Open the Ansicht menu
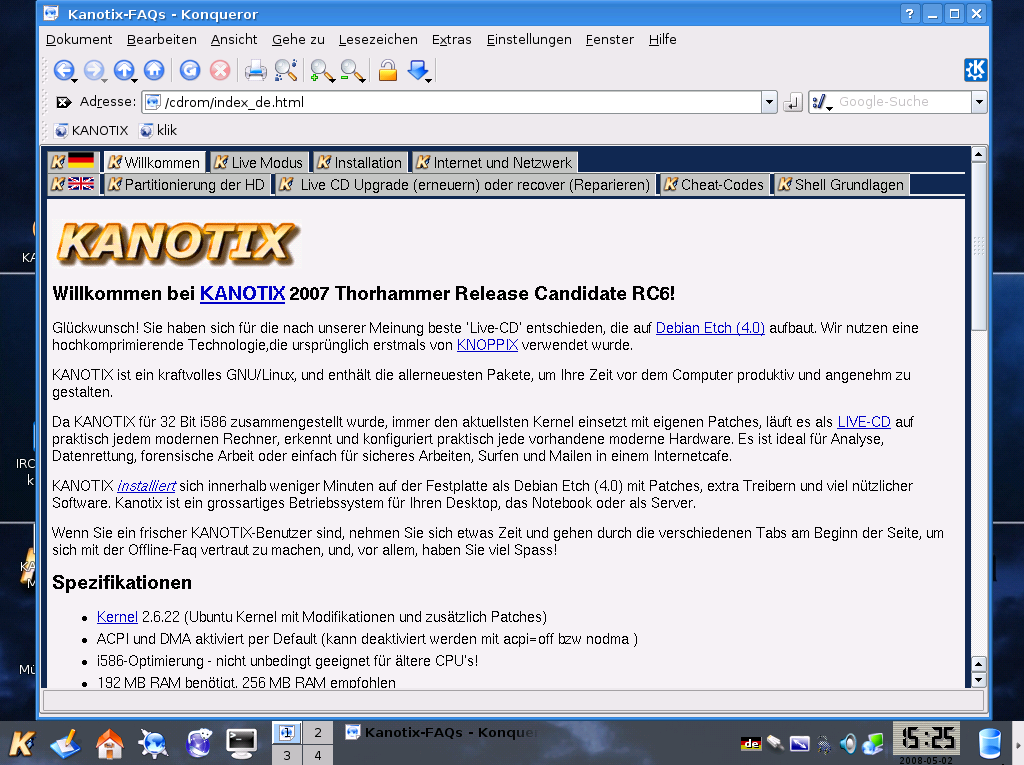This screenshot has width=1024, height=765. (234, 39)
